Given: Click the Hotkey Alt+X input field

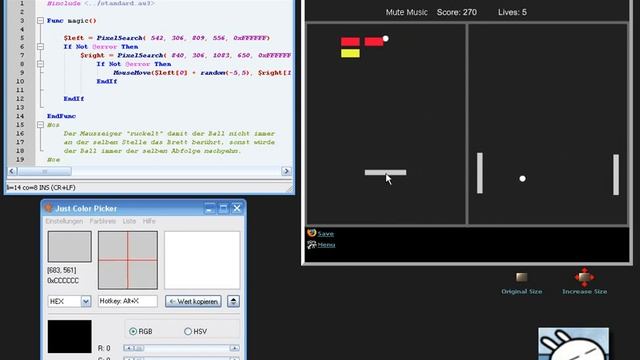Looking at the screenshot, I should click(x=128, y=301).
